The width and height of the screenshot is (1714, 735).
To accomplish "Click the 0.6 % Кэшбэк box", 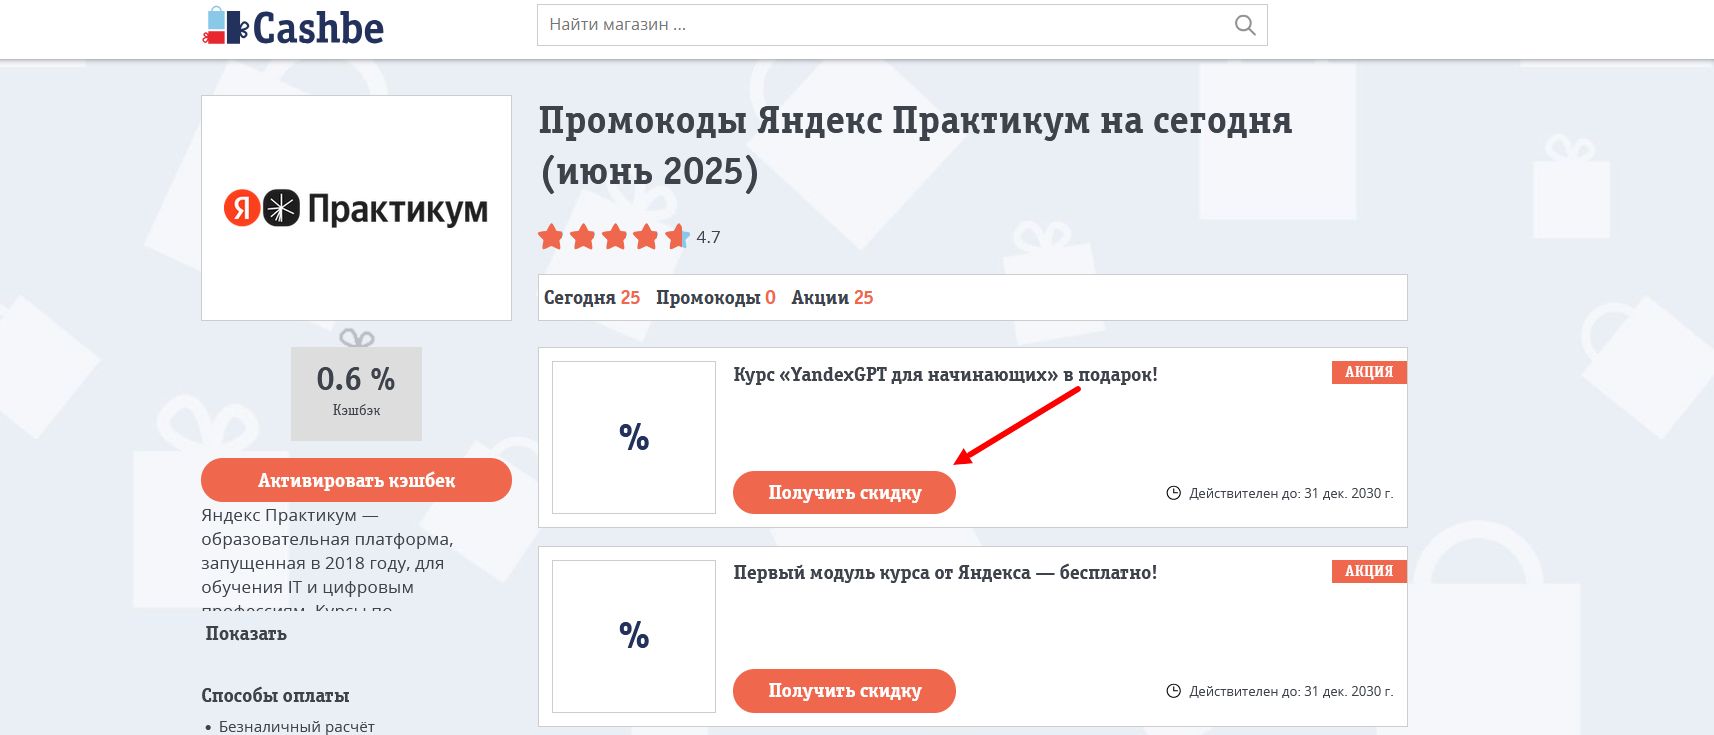I will coord(356,393).
